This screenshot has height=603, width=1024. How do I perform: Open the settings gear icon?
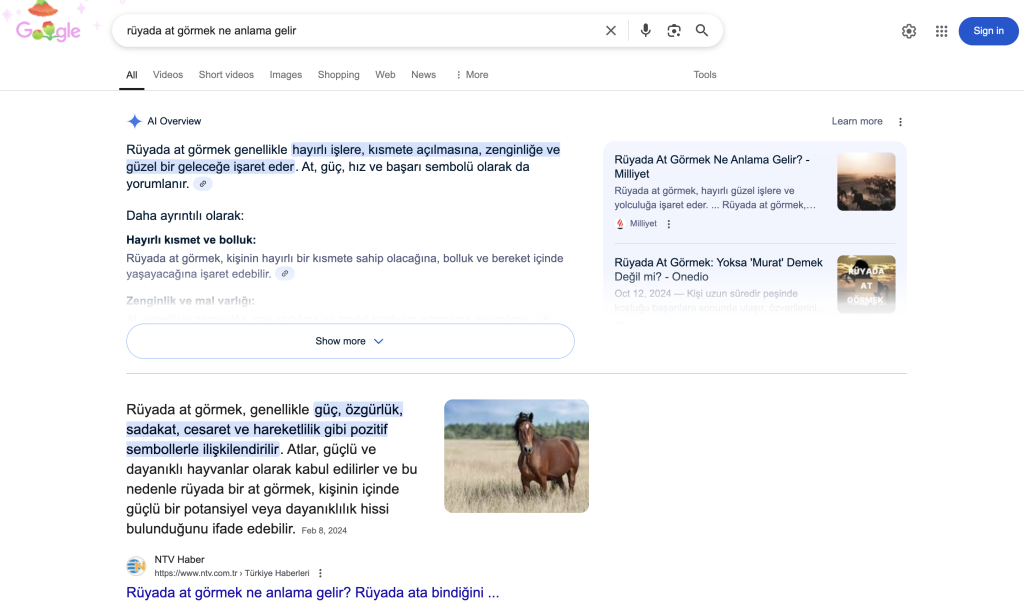909,31
